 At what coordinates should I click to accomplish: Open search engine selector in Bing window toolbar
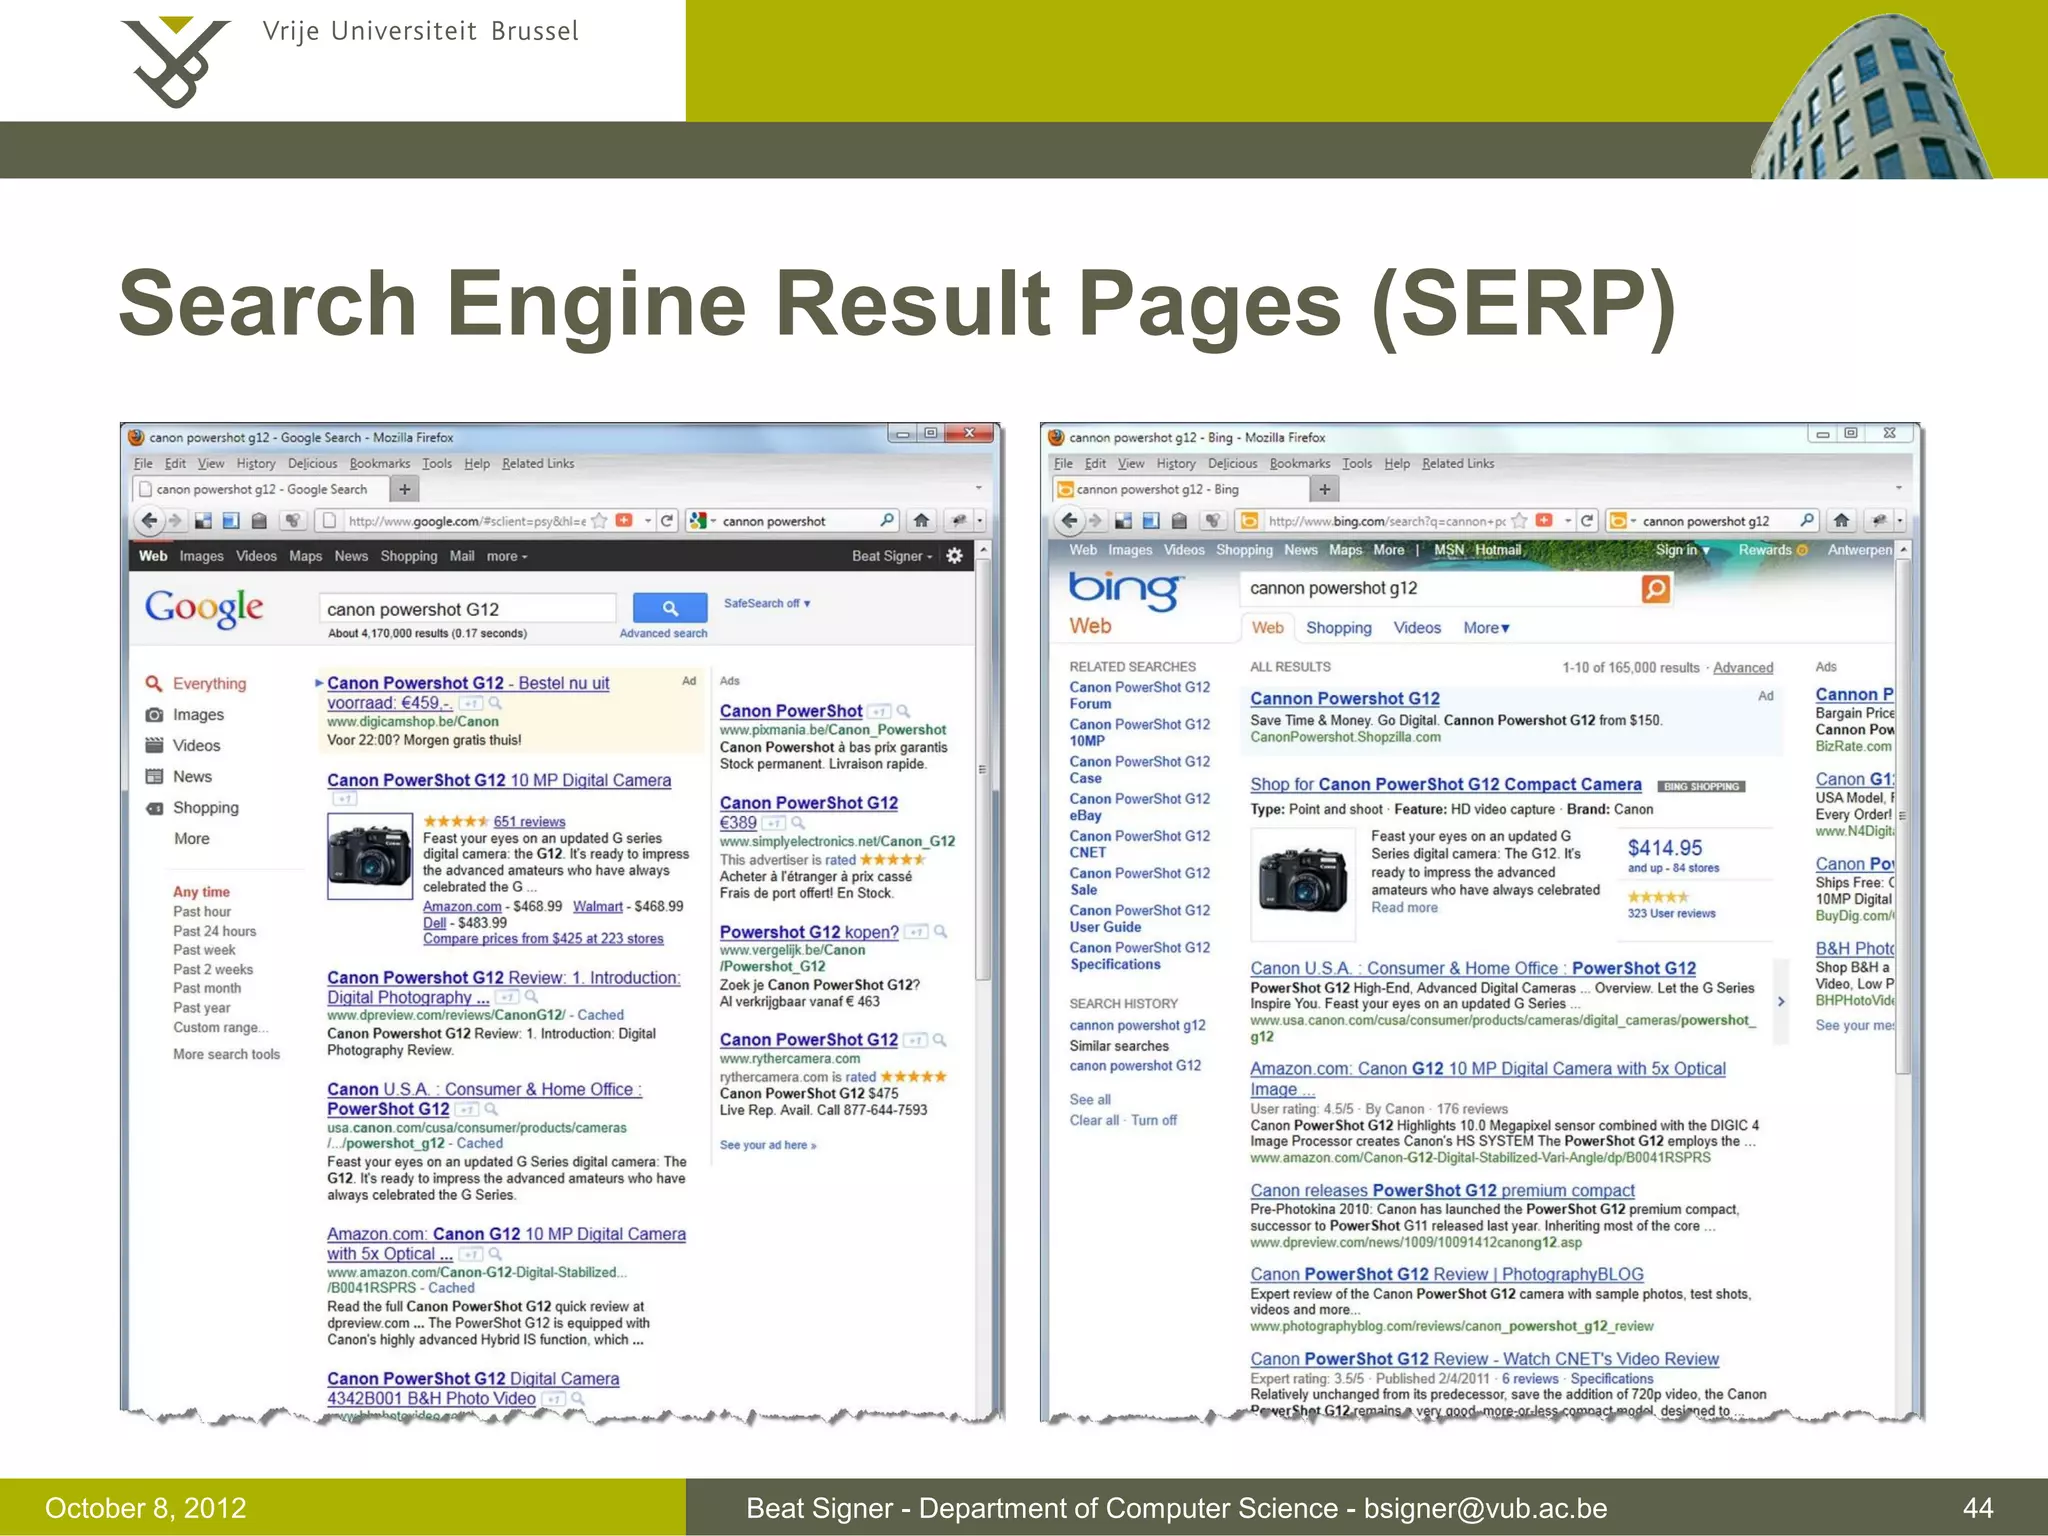1622,520
